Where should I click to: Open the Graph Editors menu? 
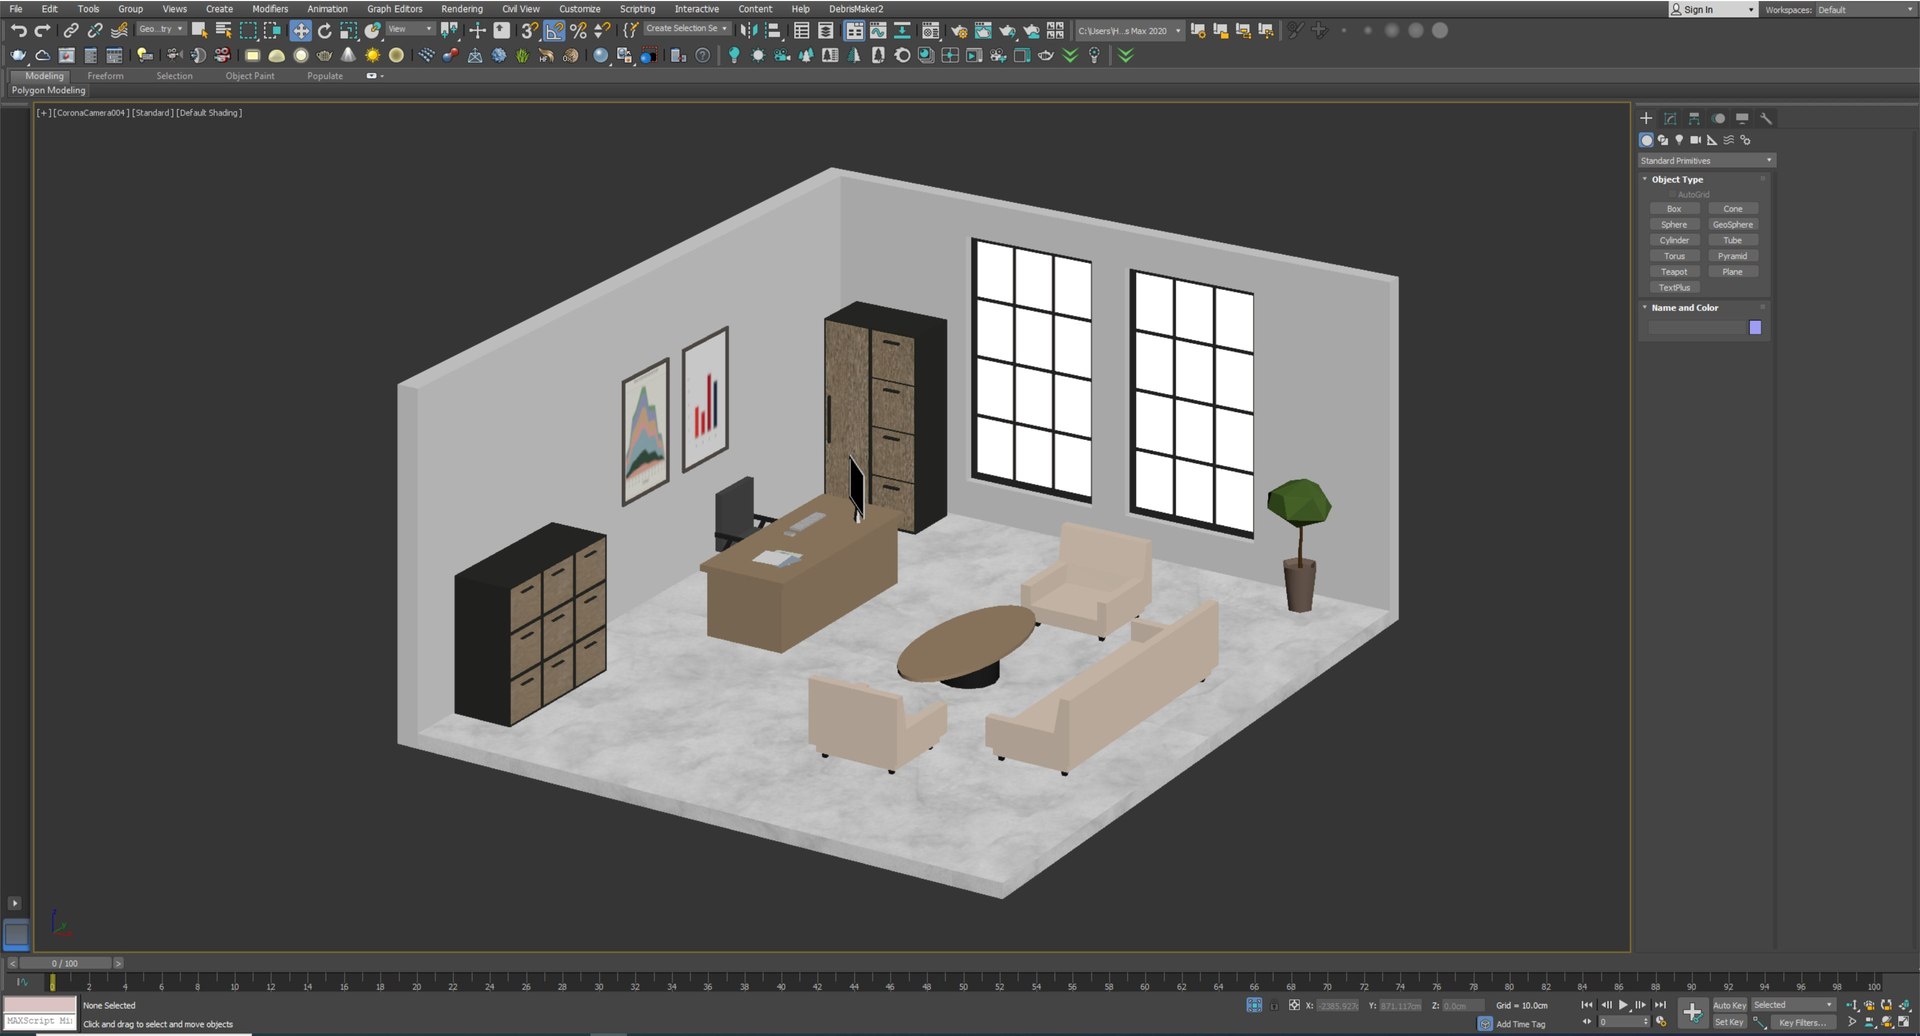click(395, 9)
